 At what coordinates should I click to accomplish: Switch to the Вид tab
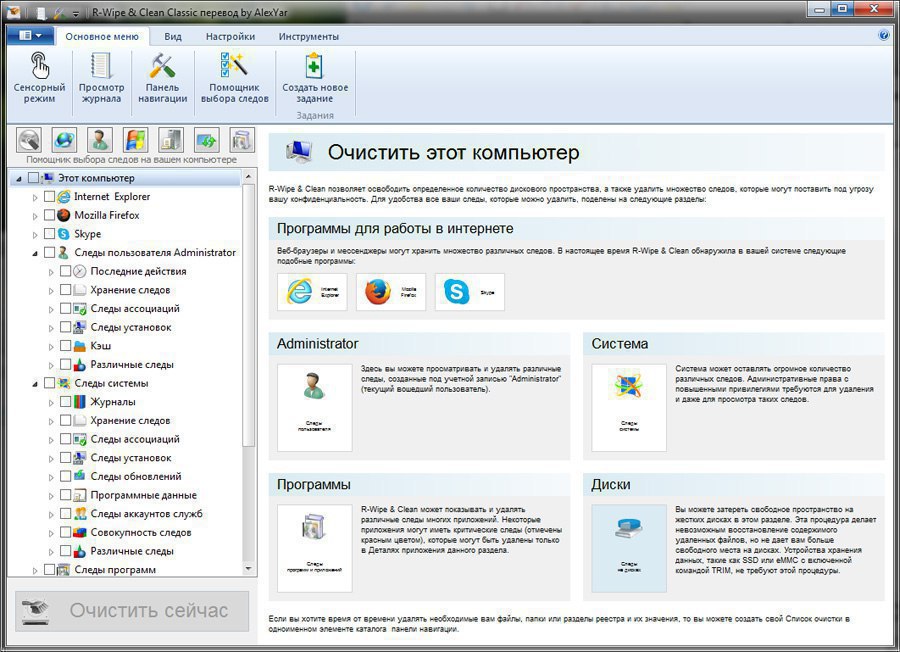tap(173, 36)
